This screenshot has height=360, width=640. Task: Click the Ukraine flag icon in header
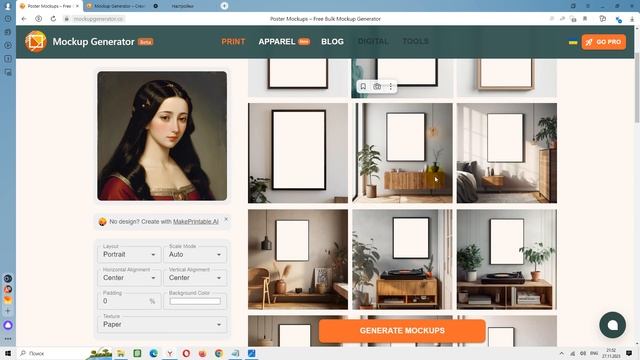pos(573,42)
